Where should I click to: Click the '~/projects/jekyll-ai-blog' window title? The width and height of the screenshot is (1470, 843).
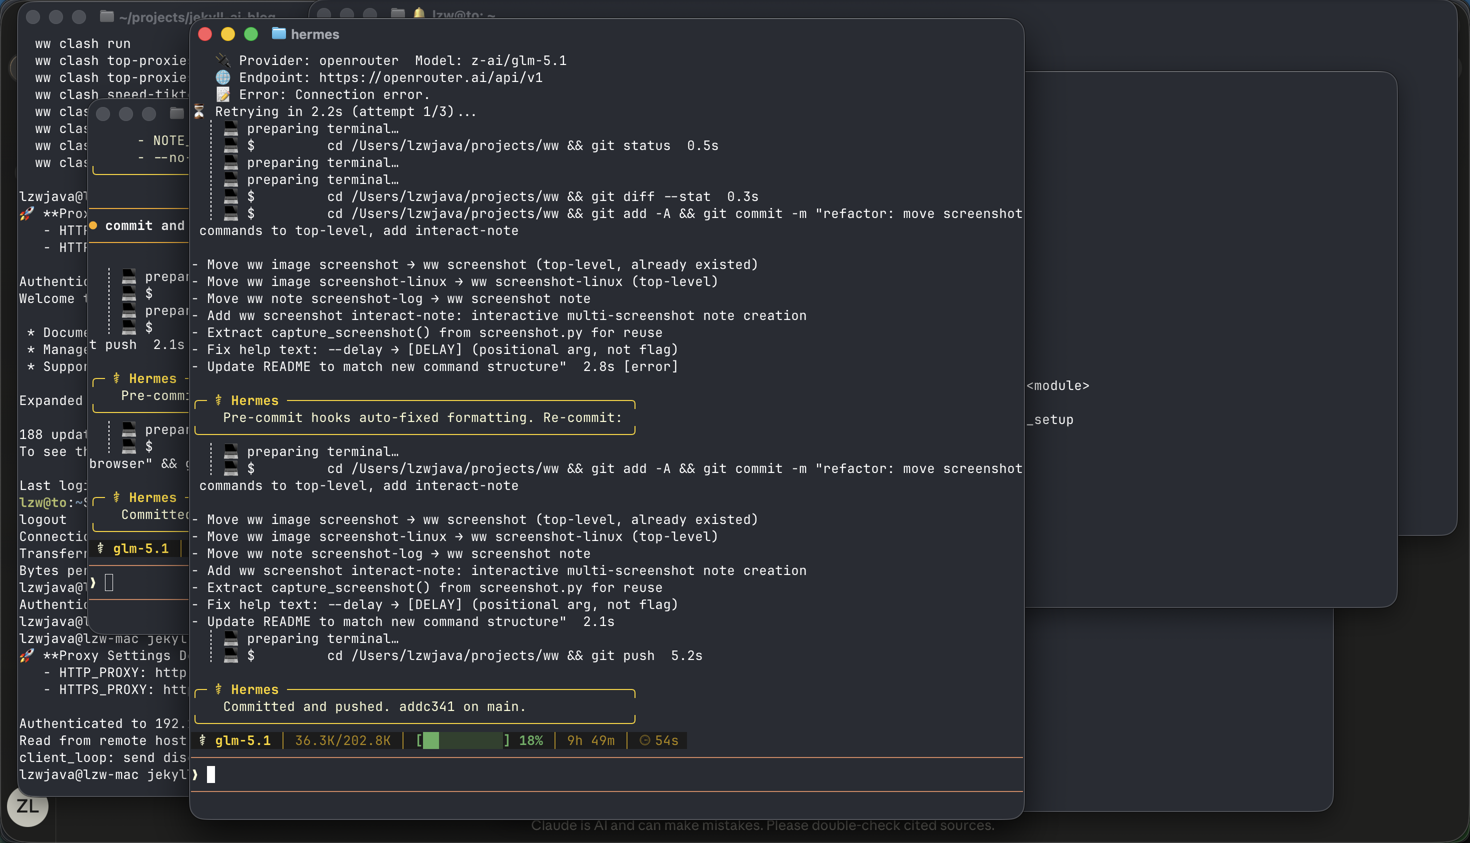(x=197, y=17)
